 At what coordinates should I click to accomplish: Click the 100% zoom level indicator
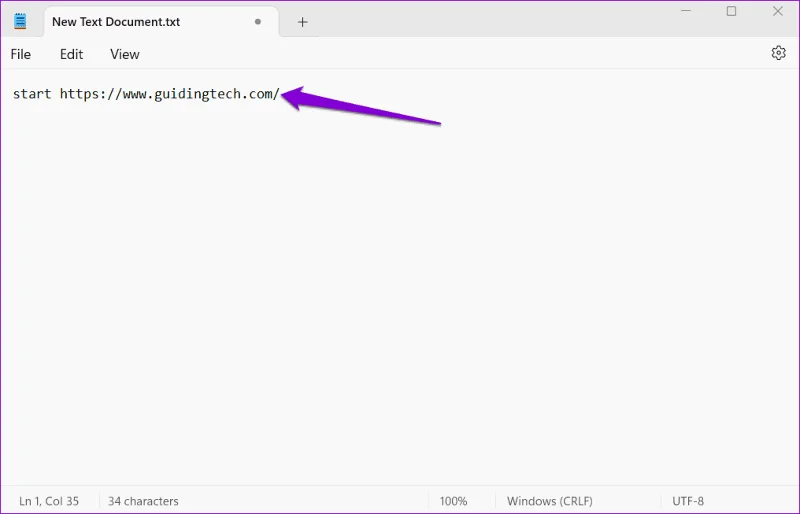454,501
